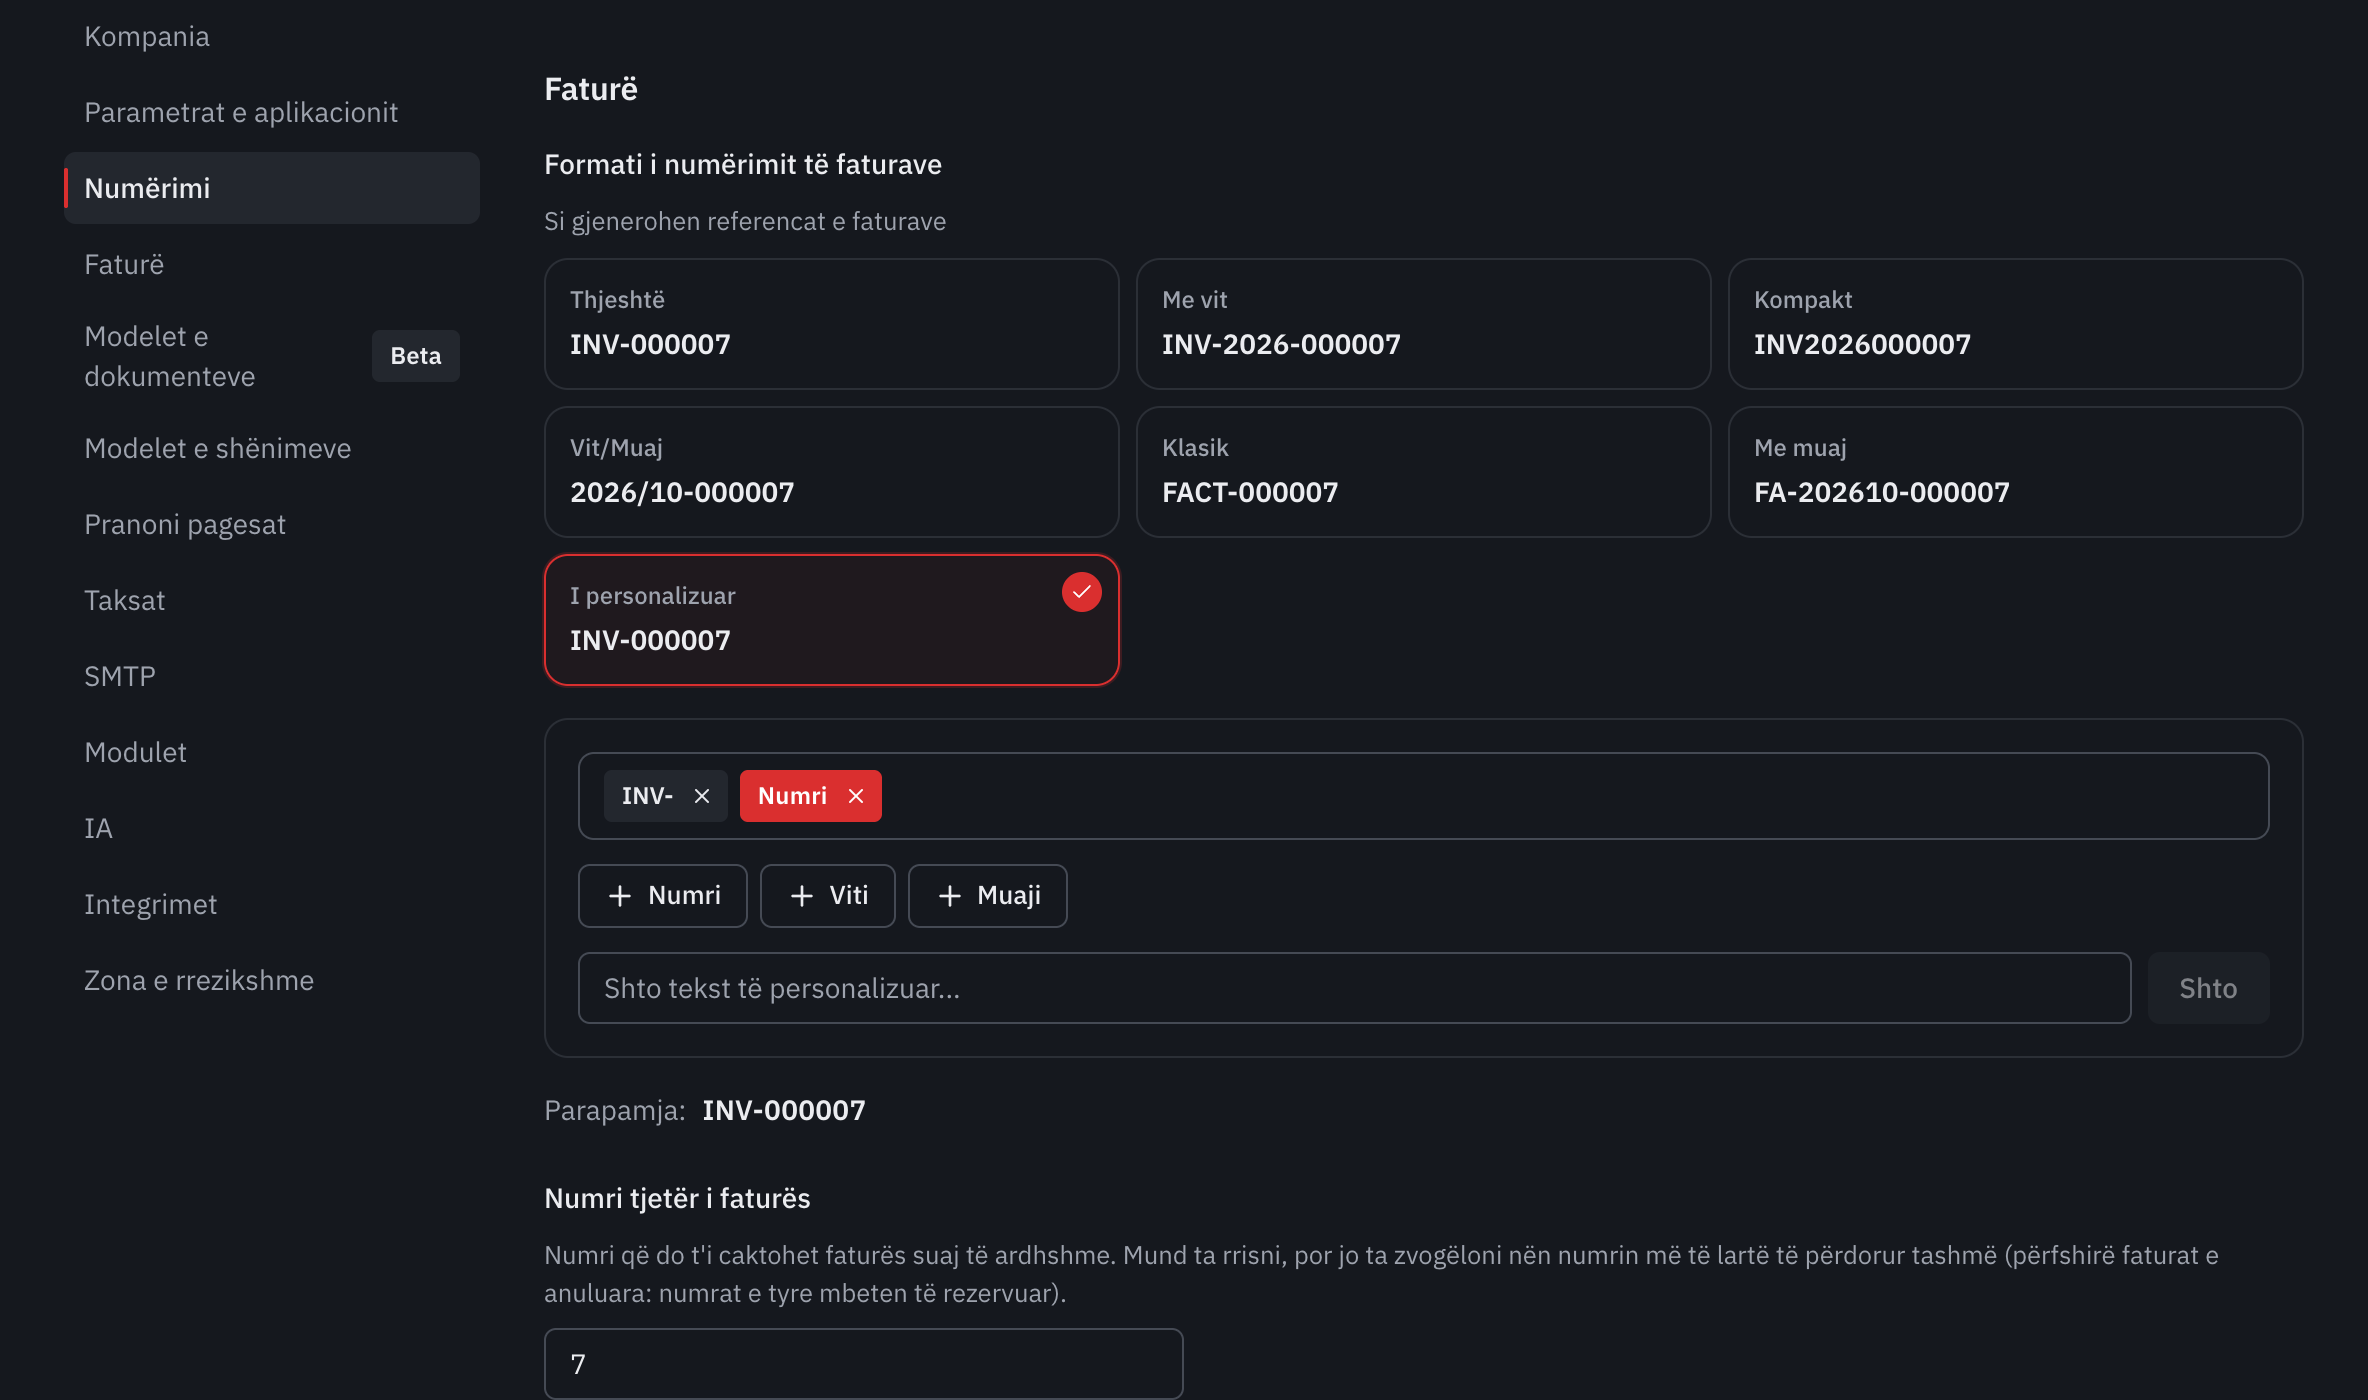Remove the red Numri token

point(856,796)
